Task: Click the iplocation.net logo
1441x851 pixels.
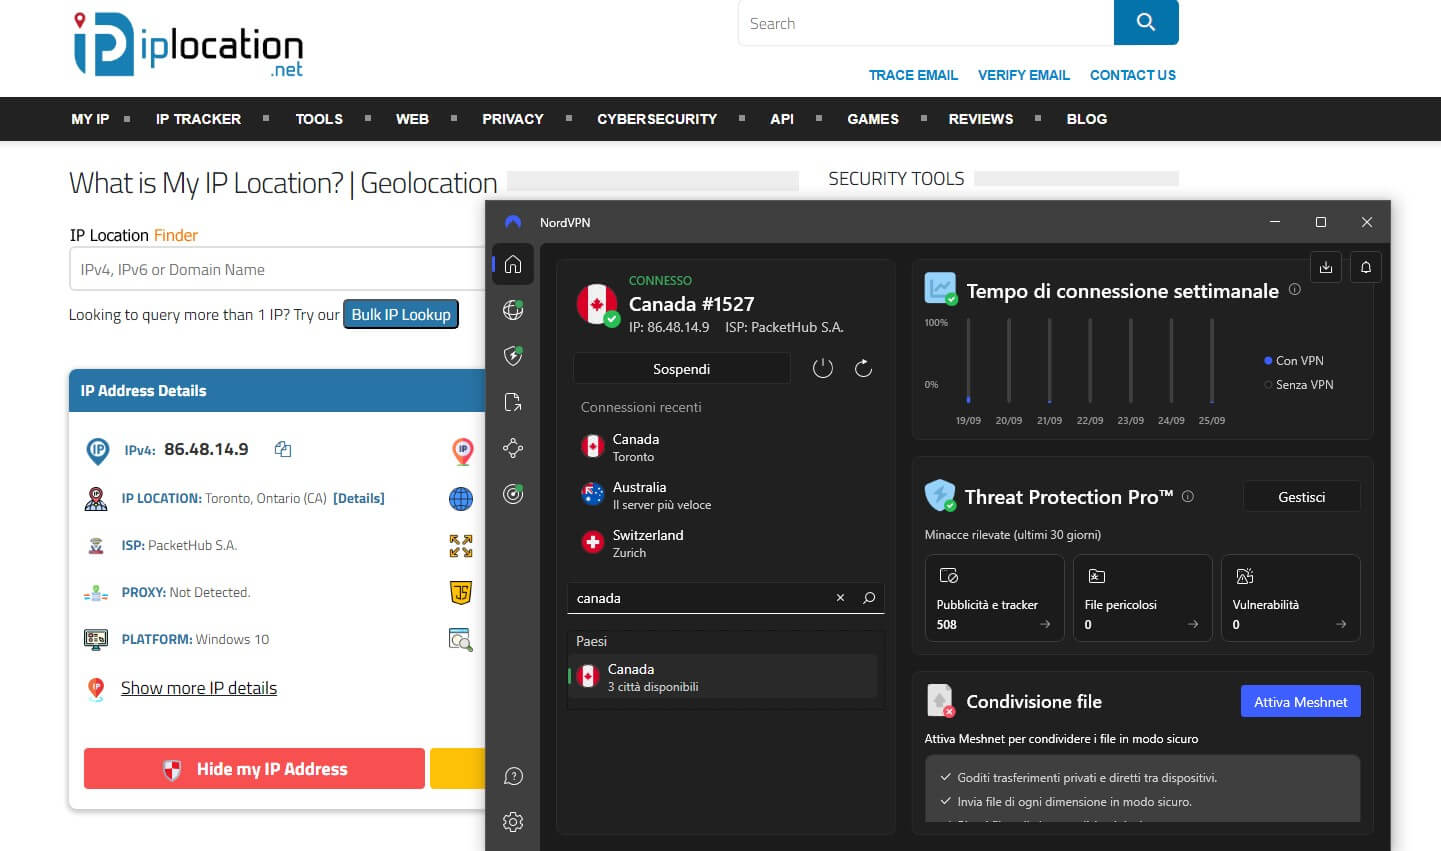Action: pos(188,46)
